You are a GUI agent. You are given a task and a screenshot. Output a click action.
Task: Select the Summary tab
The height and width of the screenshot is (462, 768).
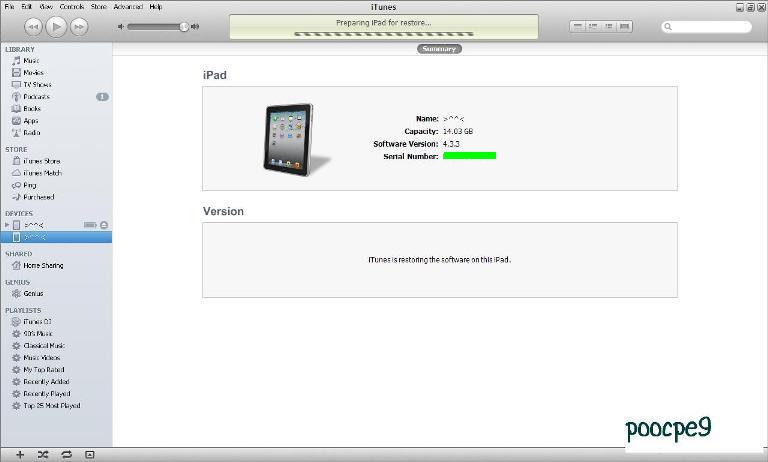click(x=439, y=49)
